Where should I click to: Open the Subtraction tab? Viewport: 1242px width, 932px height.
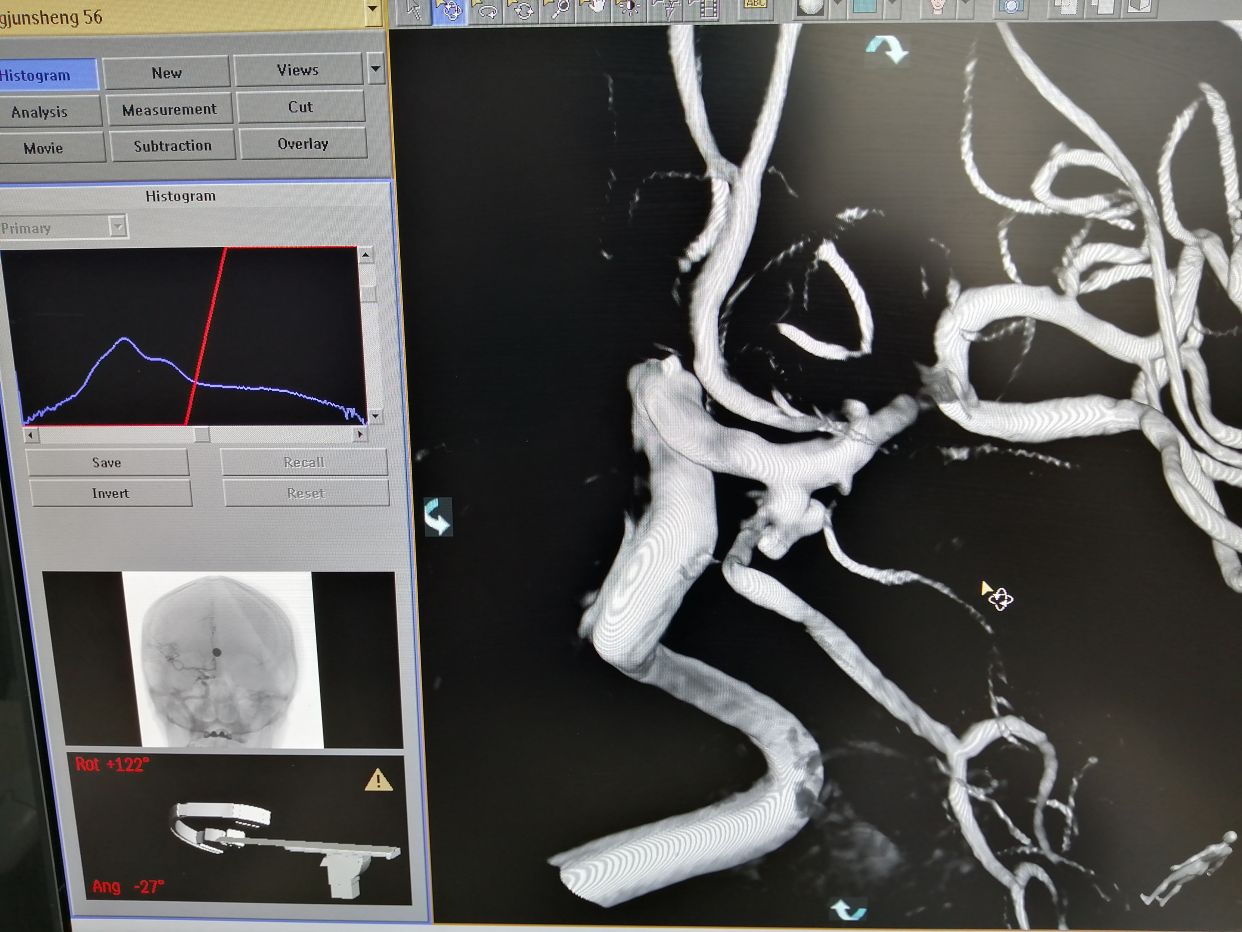pyautogui.click(x=172, y=145)
